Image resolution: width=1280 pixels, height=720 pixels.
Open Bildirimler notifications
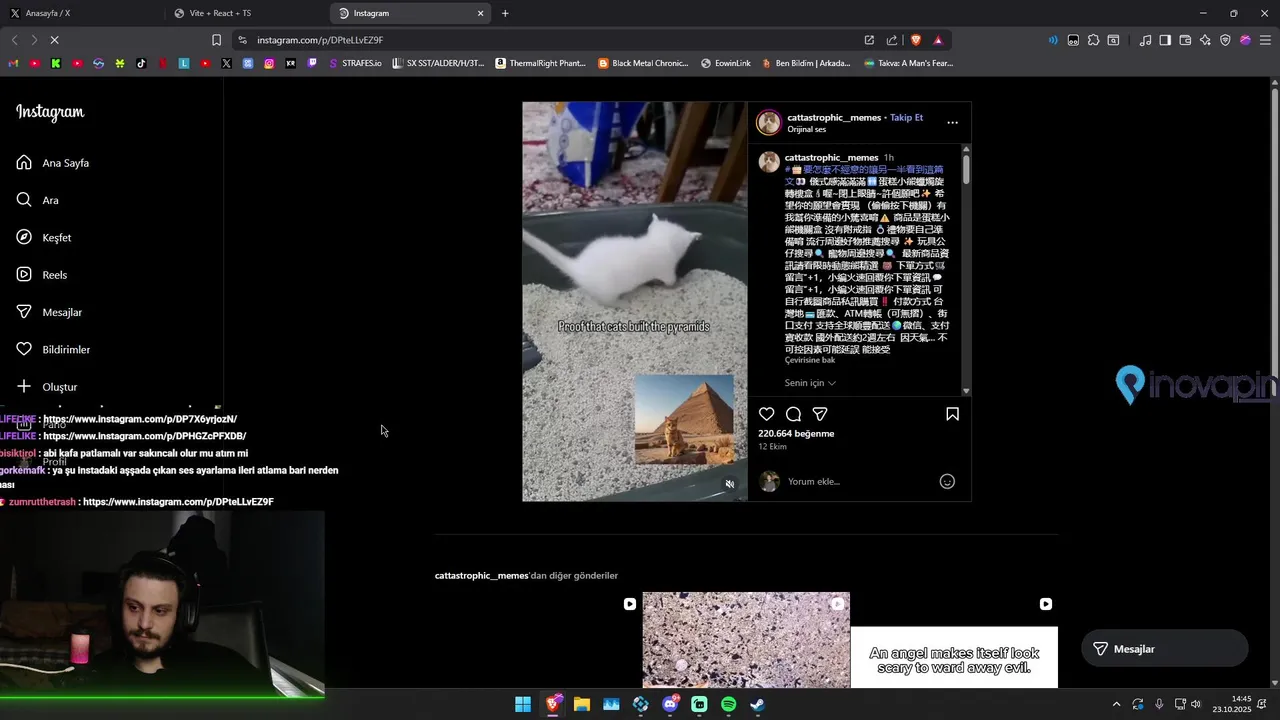(x=53, y=350)
